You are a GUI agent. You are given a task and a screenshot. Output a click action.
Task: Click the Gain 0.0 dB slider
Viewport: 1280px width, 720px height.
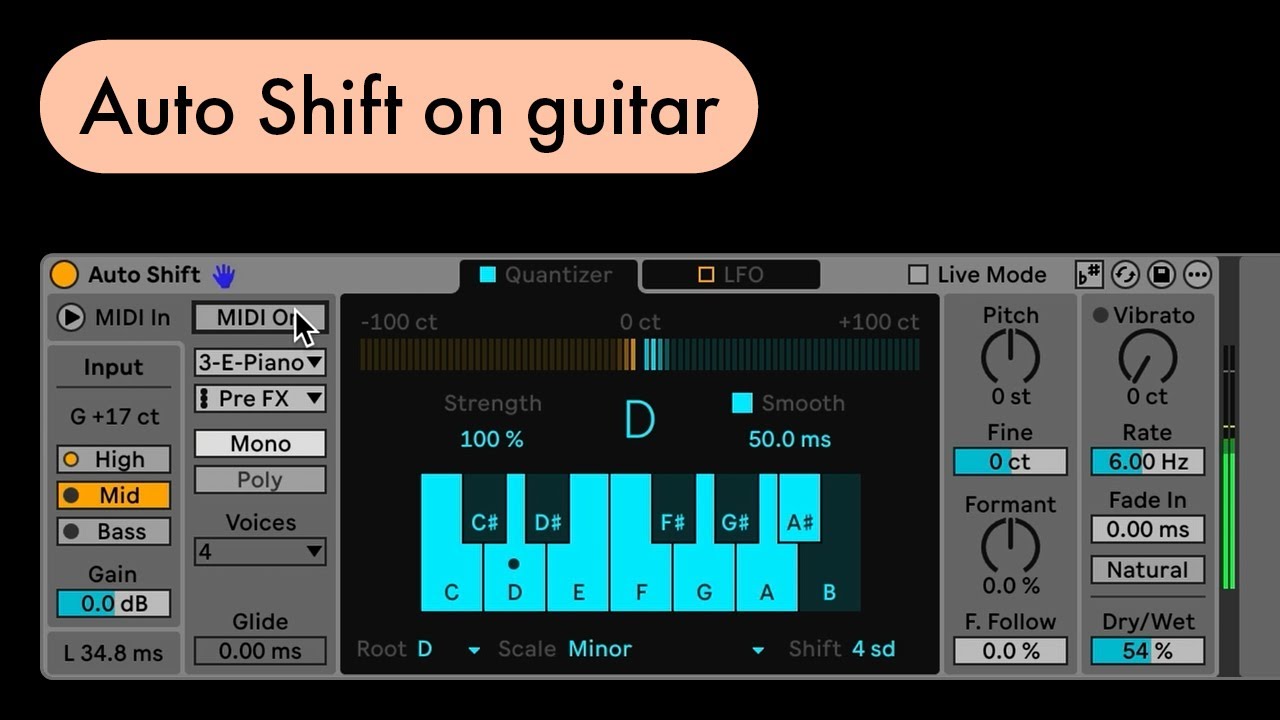coord(113,604)
